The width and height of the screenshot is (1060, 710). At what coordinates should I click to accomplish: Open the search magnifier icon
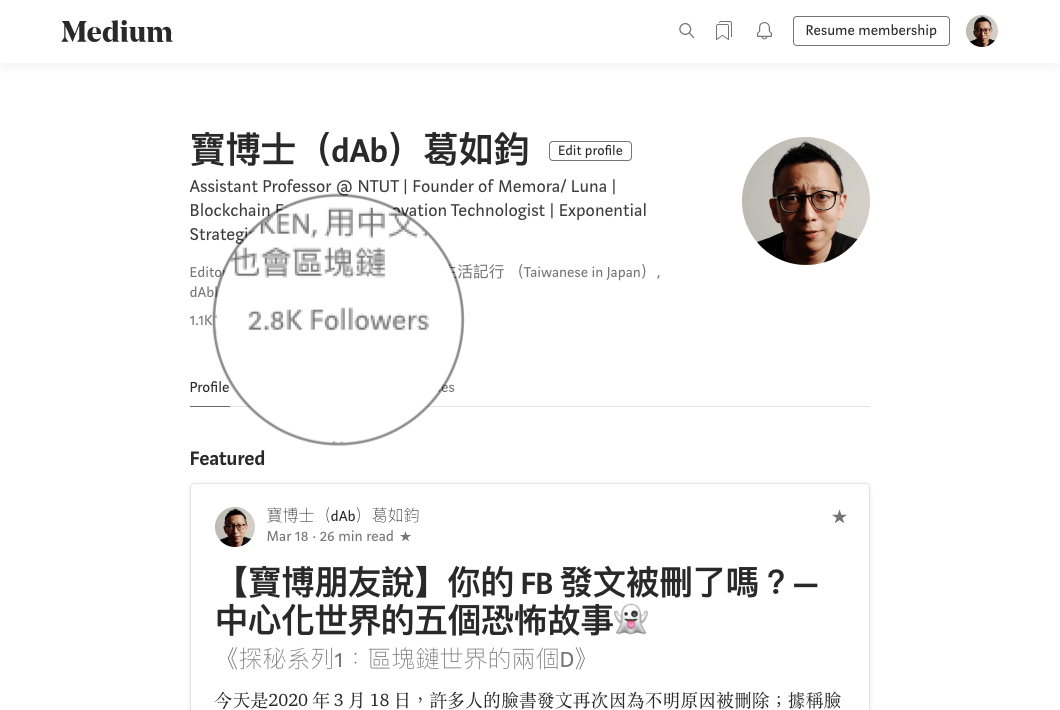coord(686,30)
